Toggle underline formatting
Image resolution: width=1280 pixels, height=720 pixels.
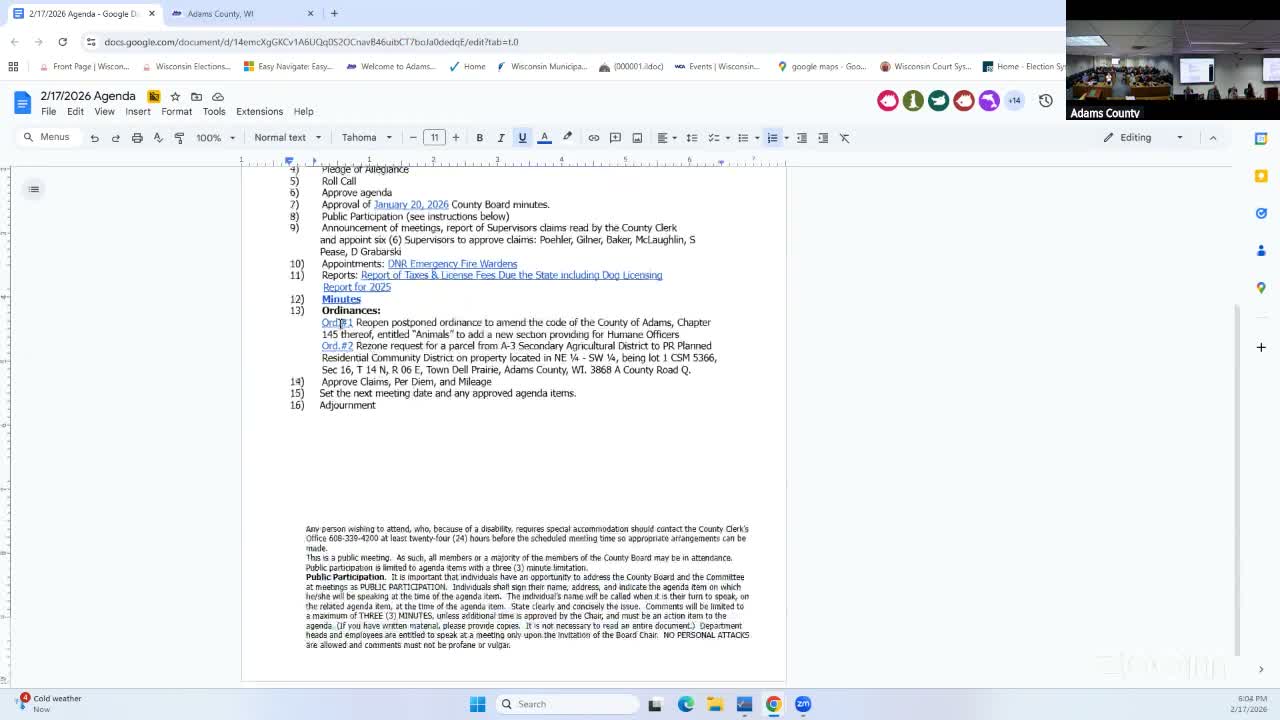[x=522, y=138]
